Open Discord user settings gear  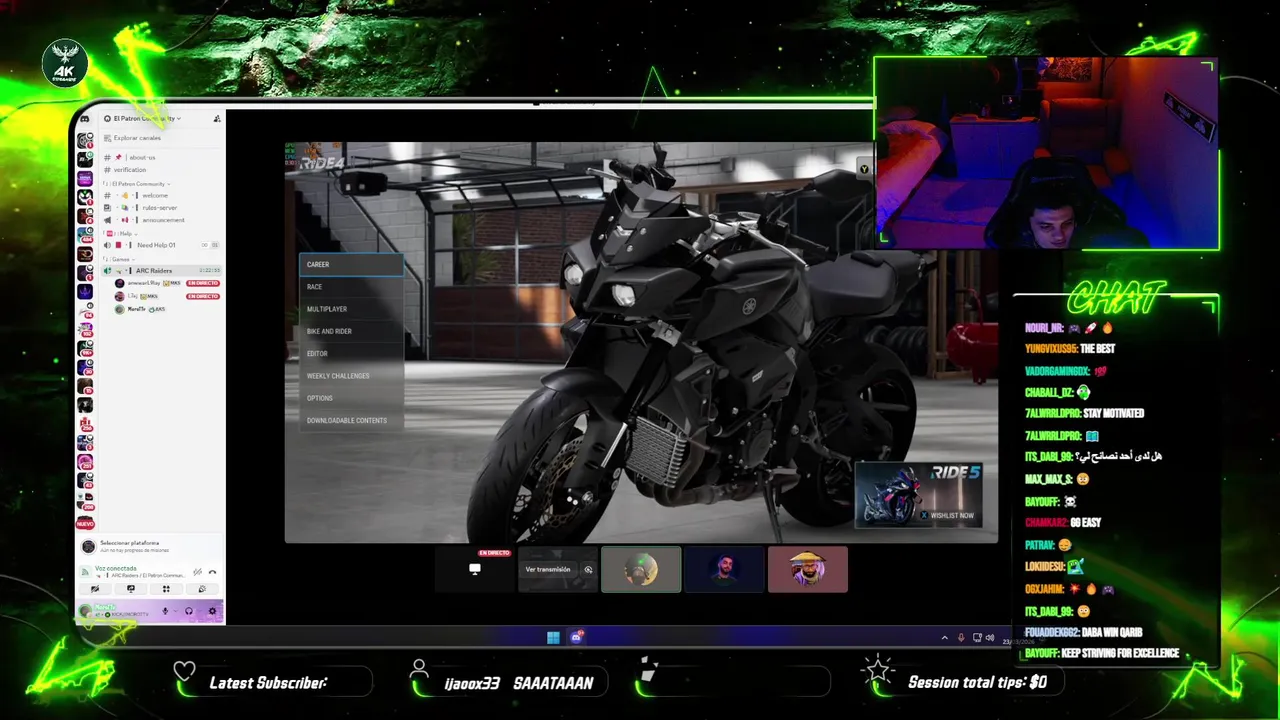(212, 611)
